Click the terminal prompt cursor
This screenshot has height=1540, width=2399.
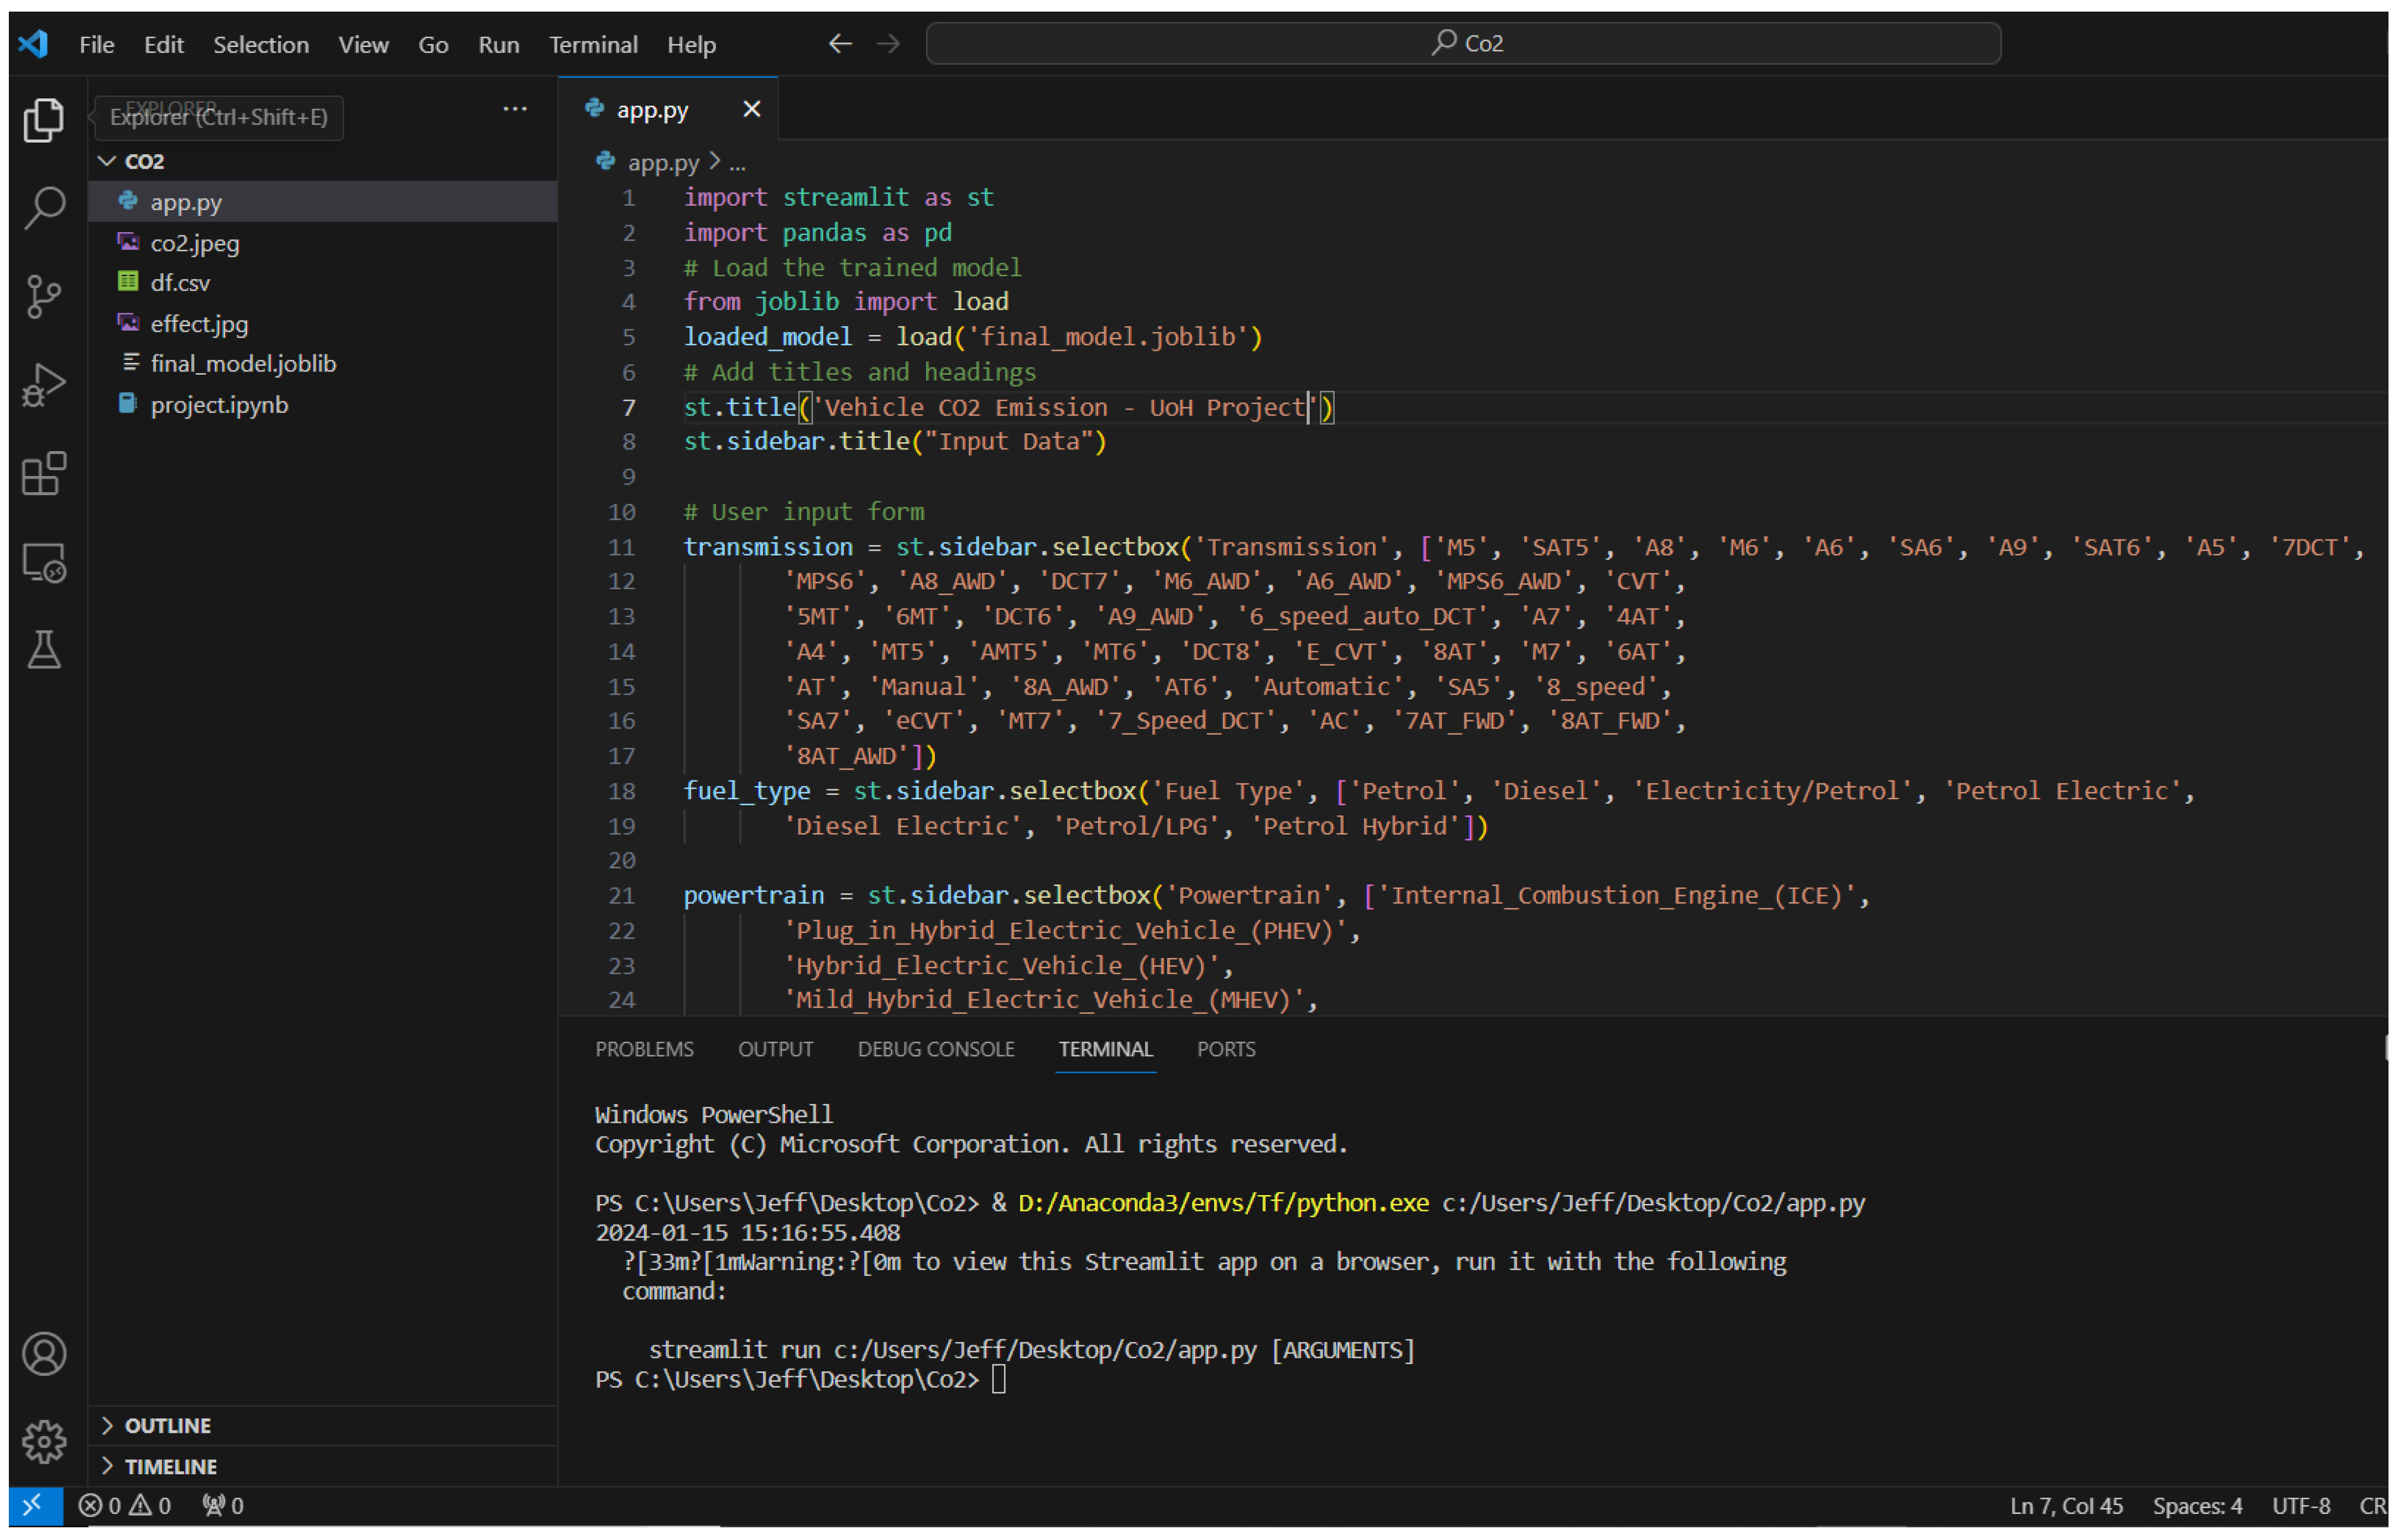(x=998, y=1380)
